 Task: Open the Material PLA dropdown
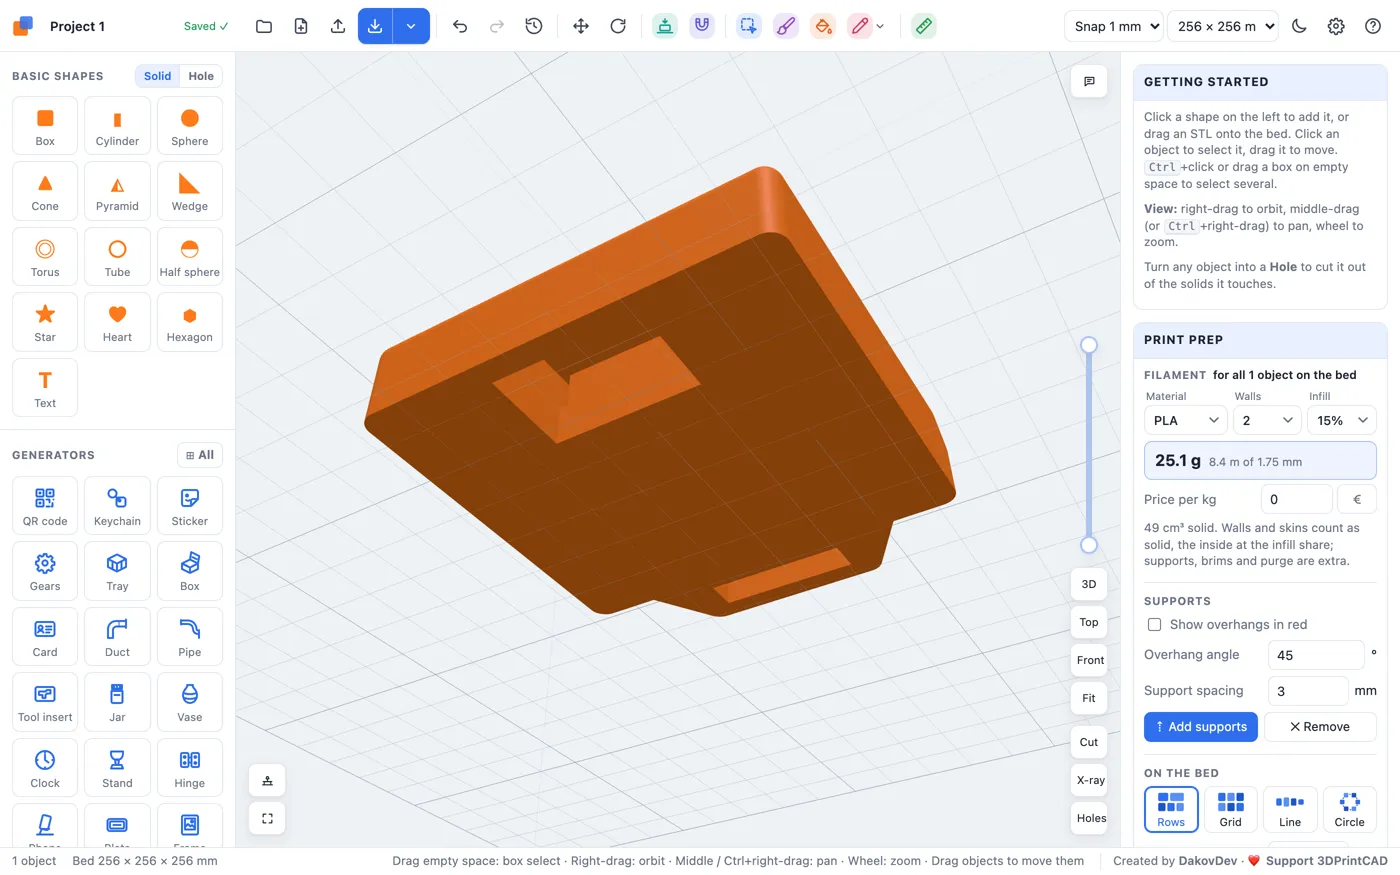(1185, 420)
